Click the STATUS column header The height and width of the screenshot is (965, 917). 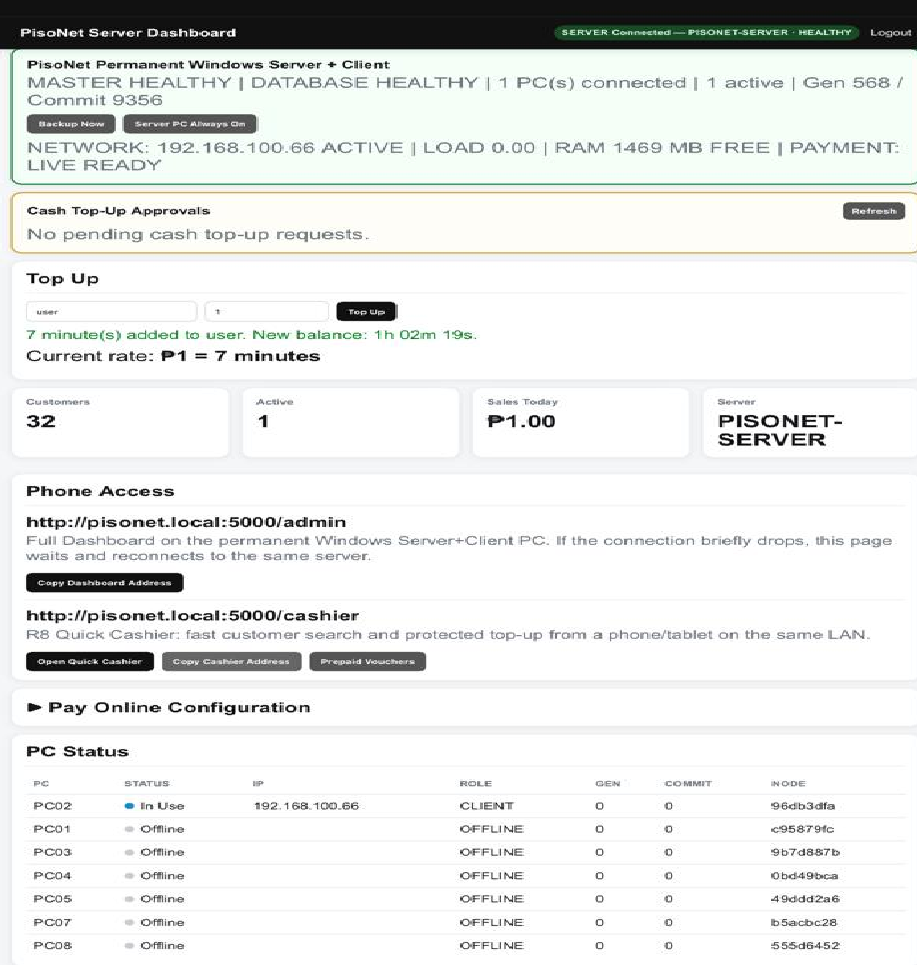tap(147, 783)
